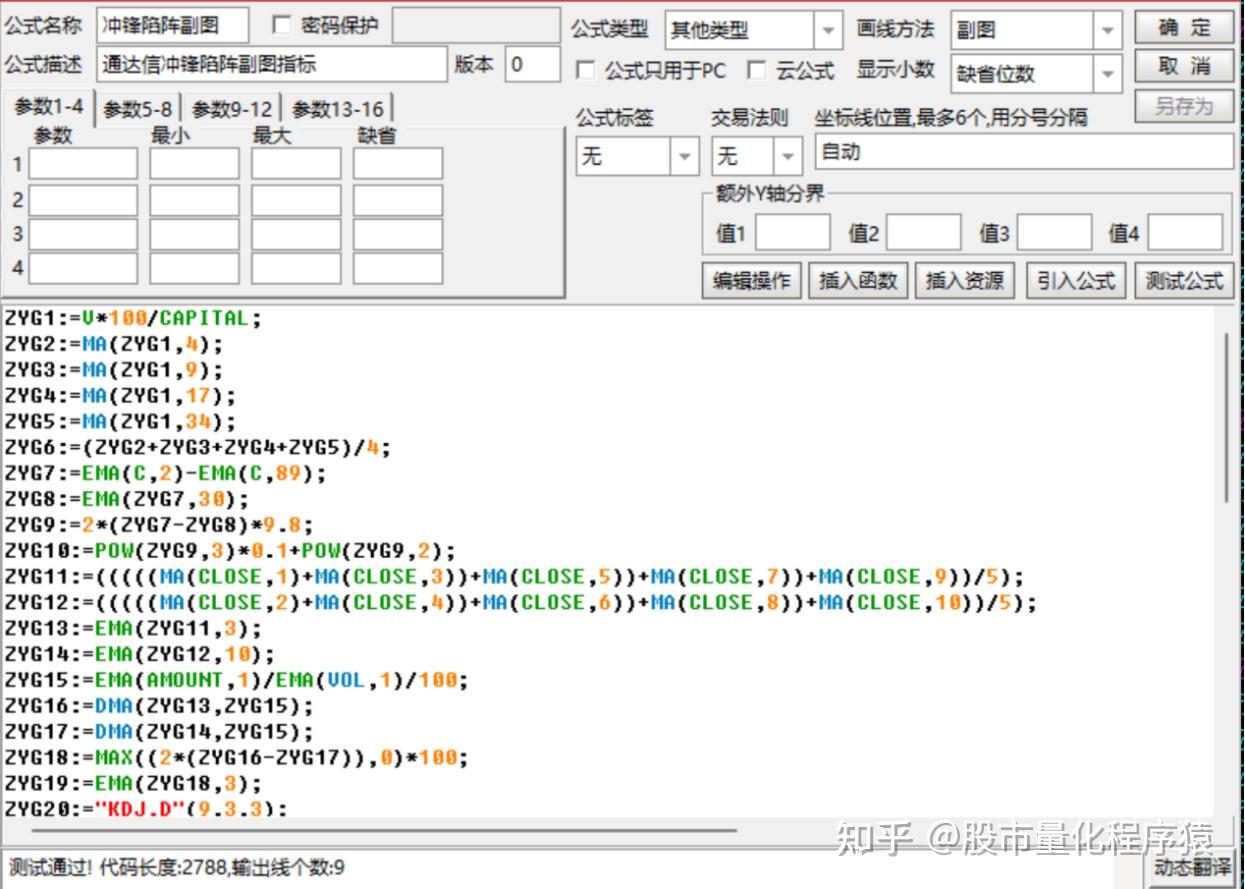Click the ZYG1:=V*100/CAPITAL code line
This screenshot has width=1245, height=889.
(x=132, y=318)
